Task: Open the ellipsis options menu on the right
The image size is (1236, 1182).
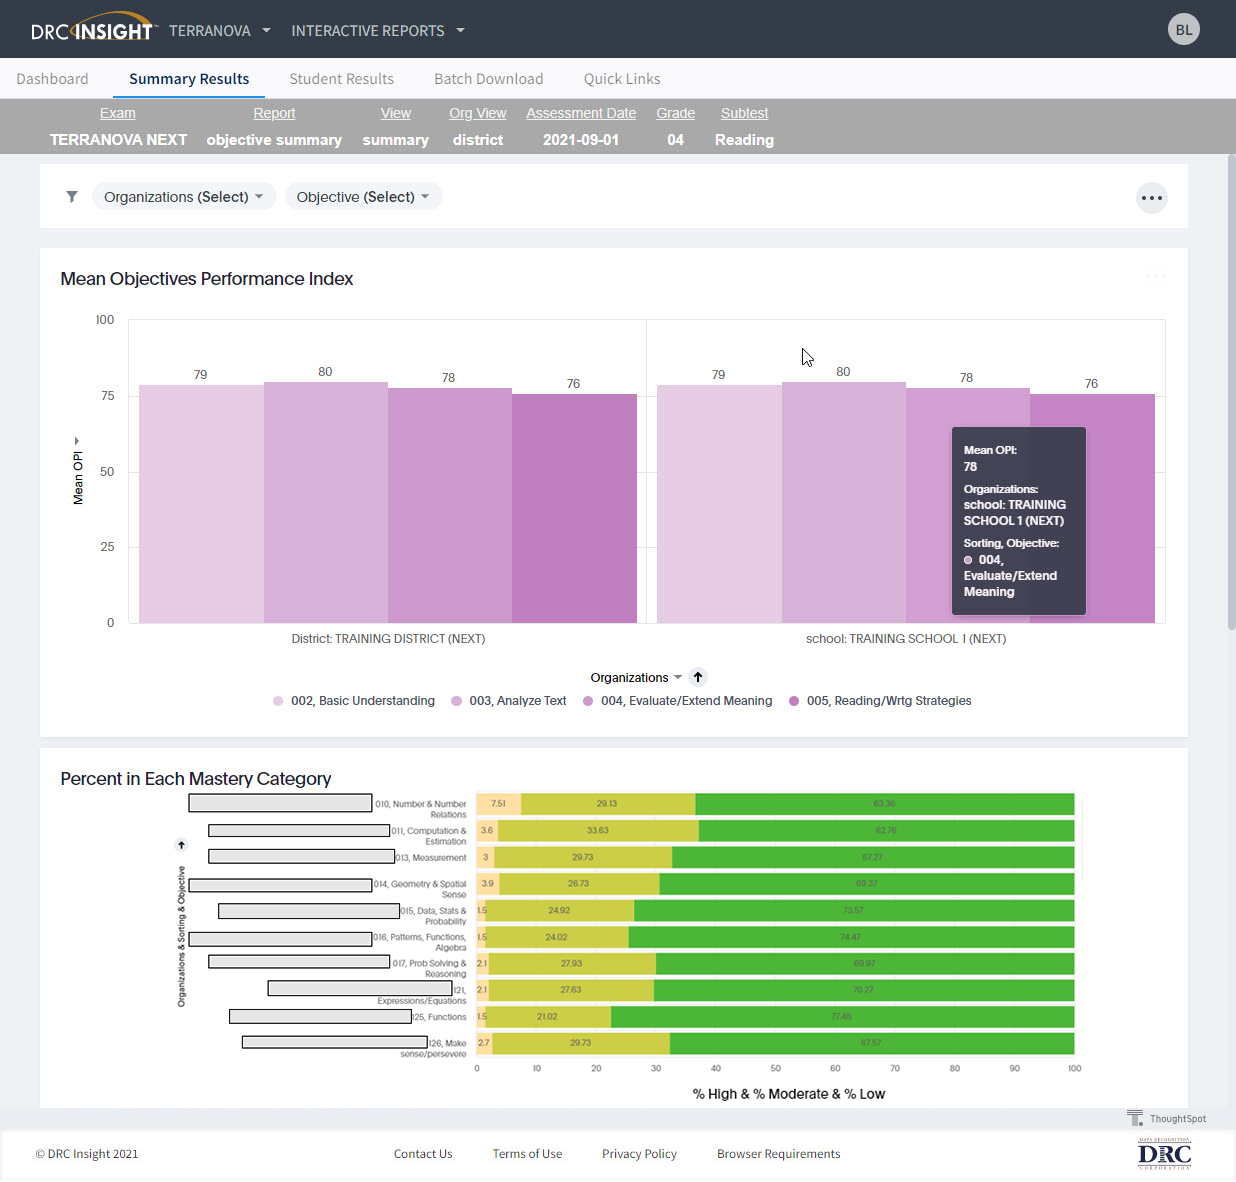Action: coord(1151,197)
